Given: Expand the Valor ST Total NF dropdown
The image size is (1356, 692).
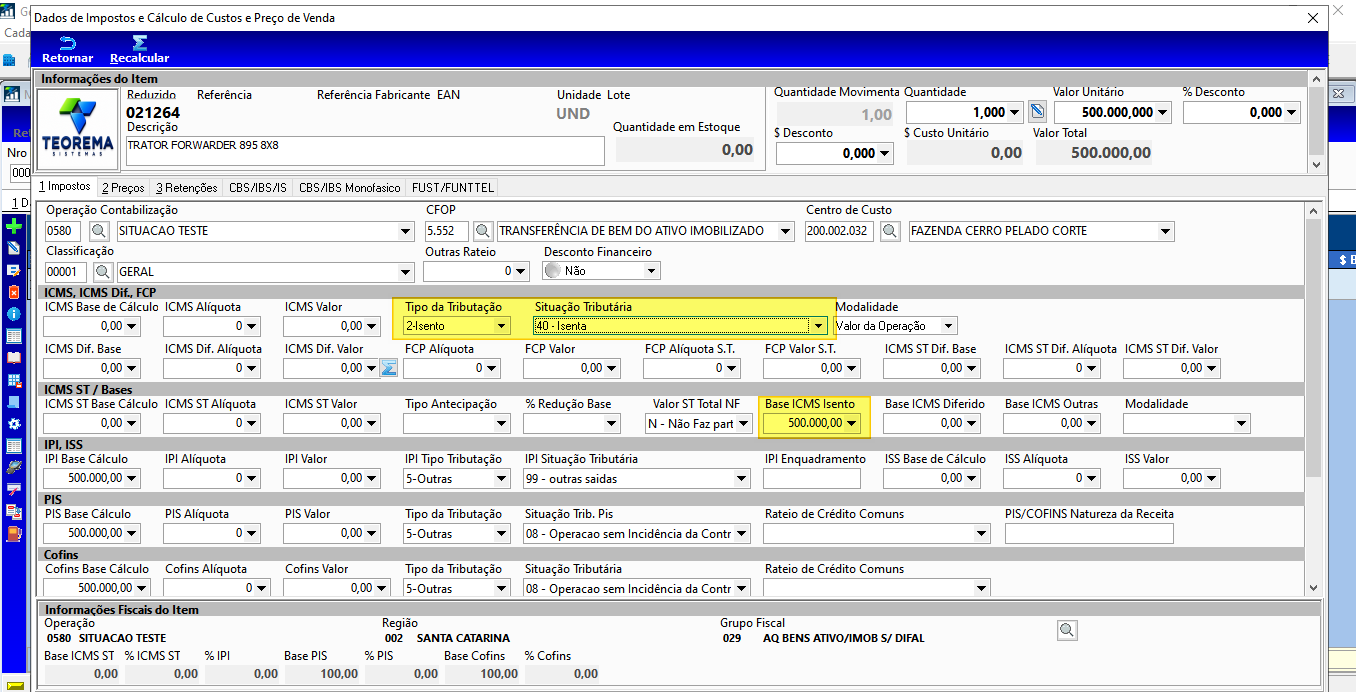Looking at the screenshot, I should (x=742, y=423).
